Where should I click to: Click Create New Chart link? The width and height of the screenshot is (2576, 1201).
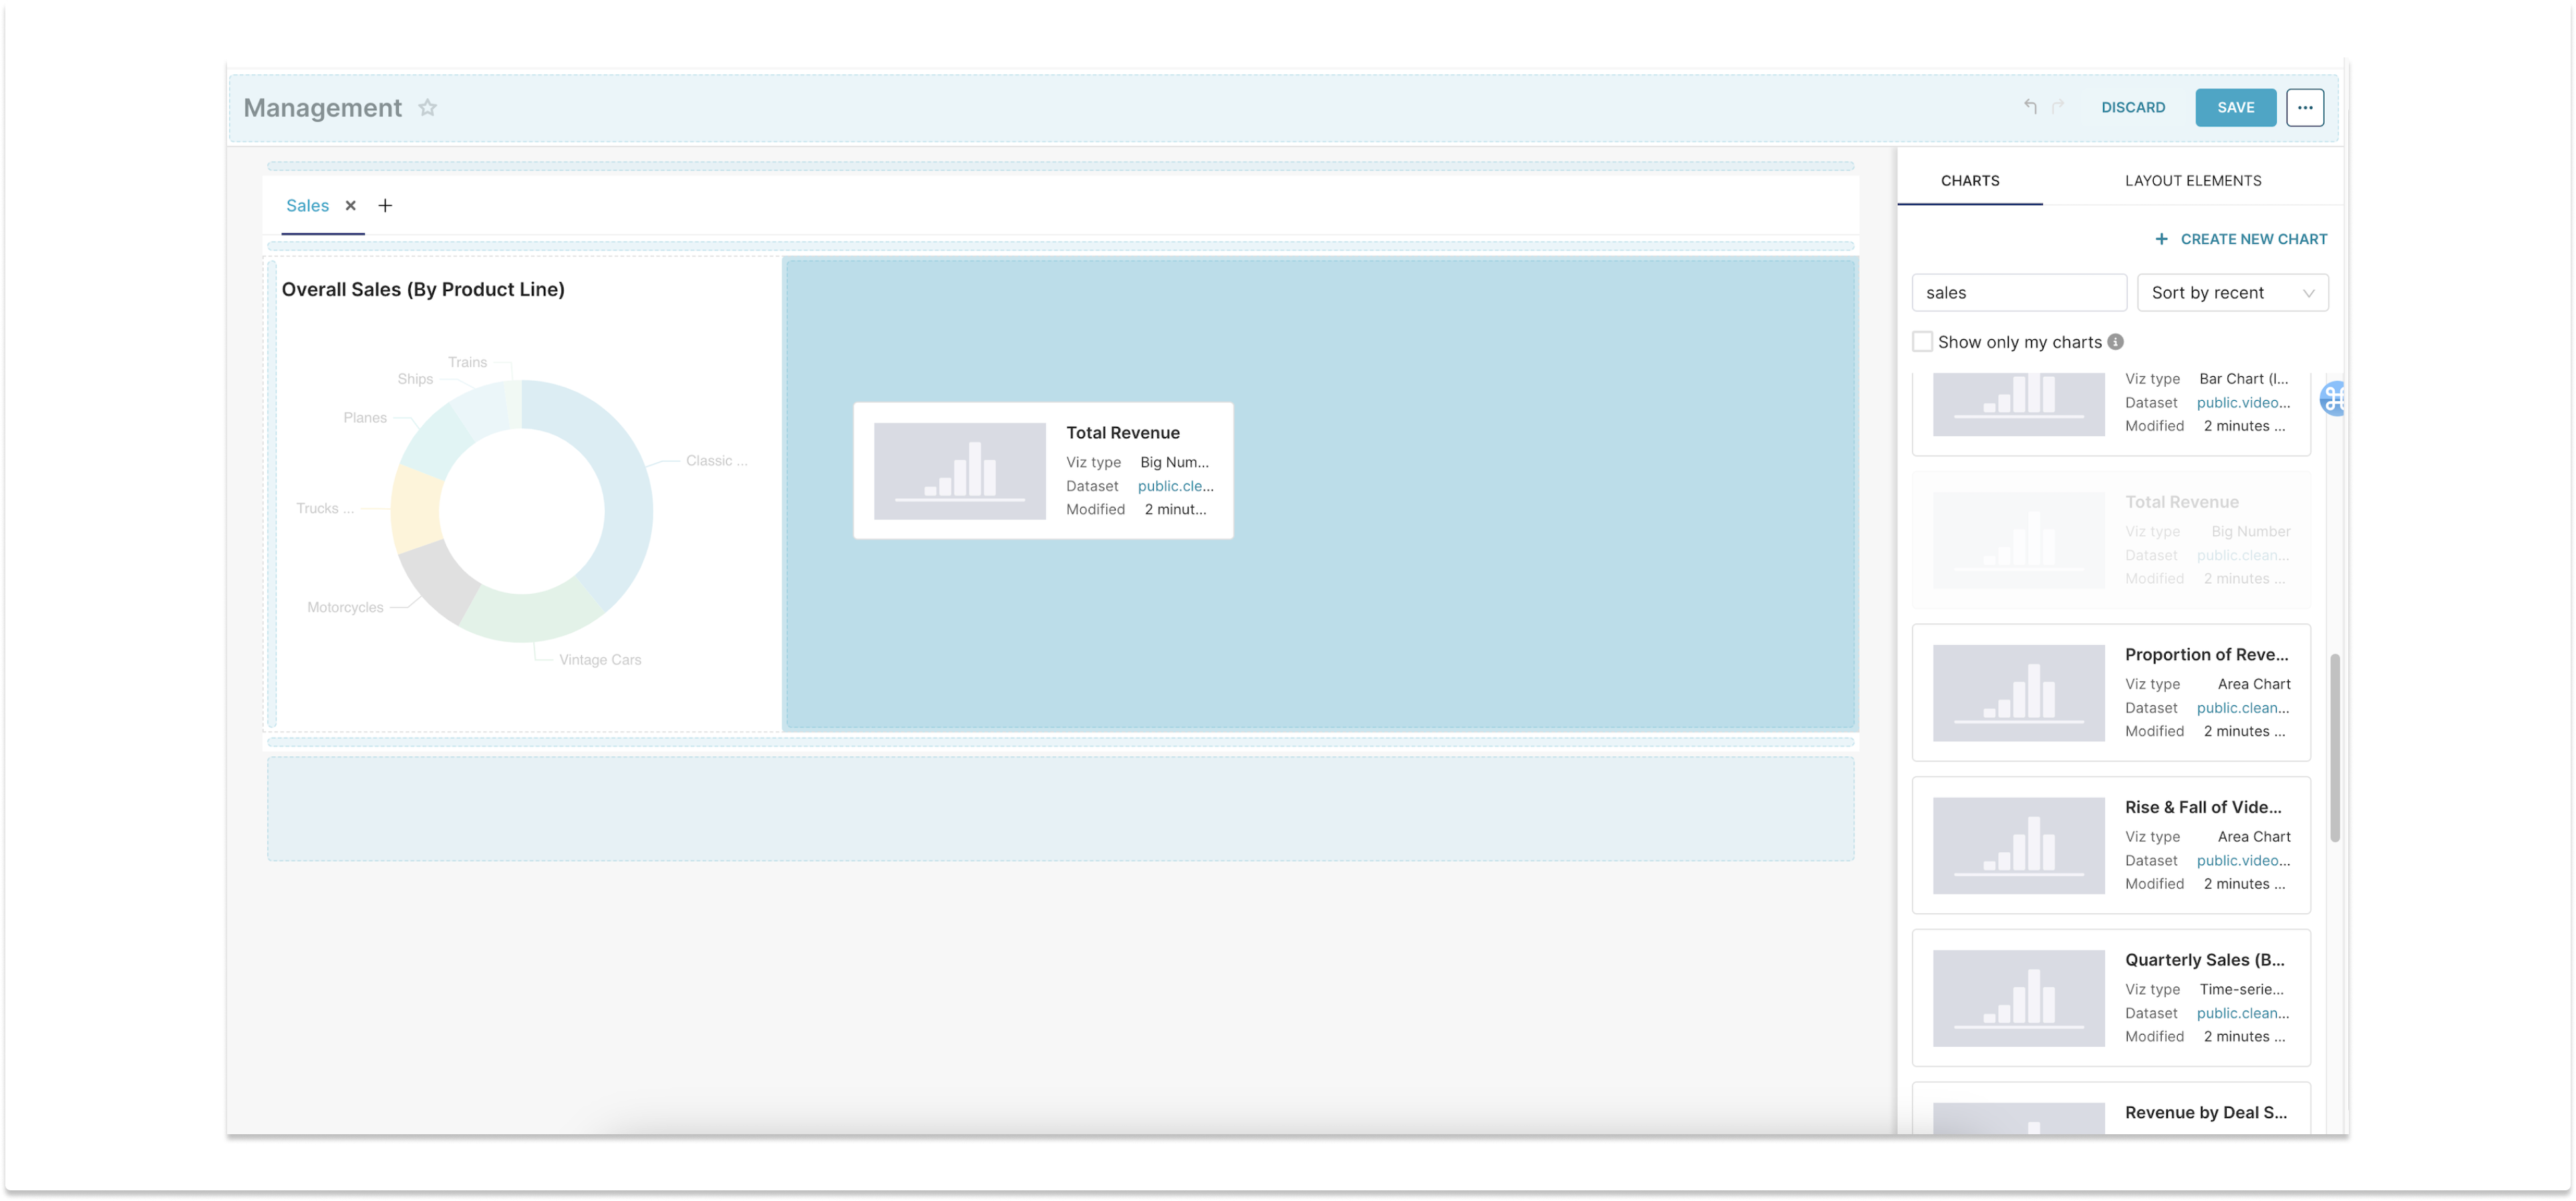[2240, 239]
